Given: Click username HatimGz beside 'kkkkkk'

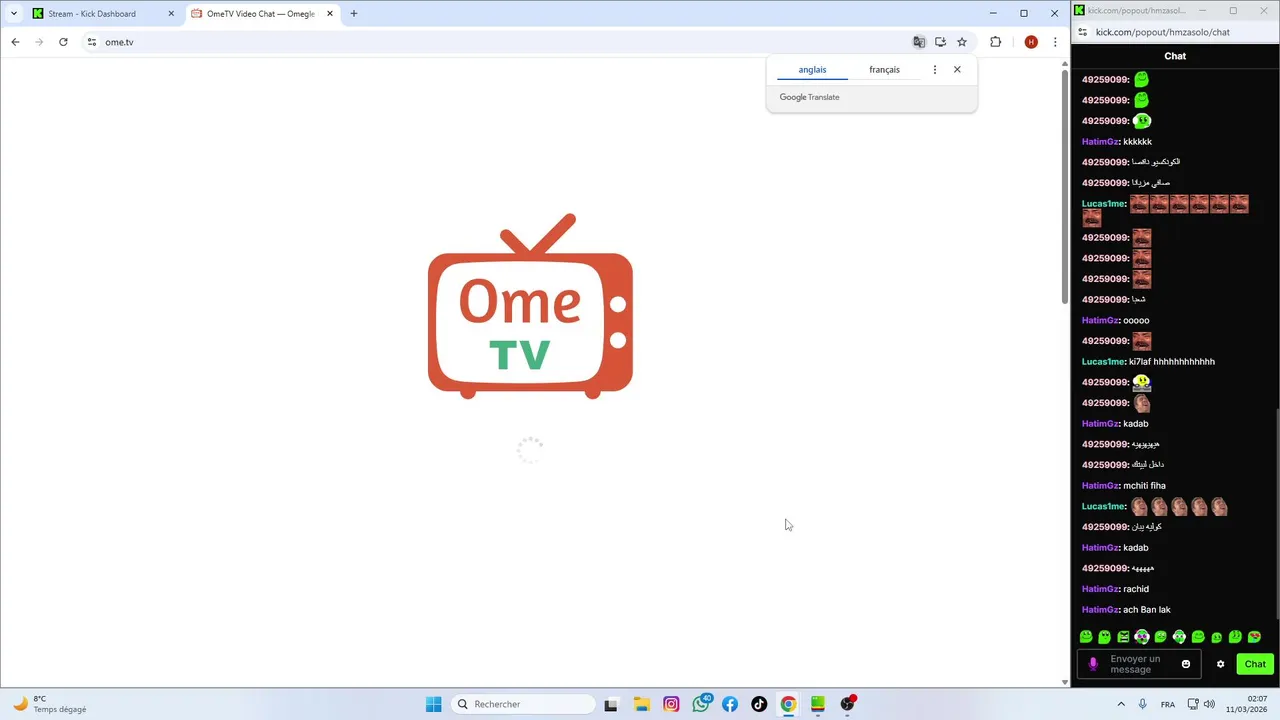Looking at the screenshot, I should pos(1100,142).
